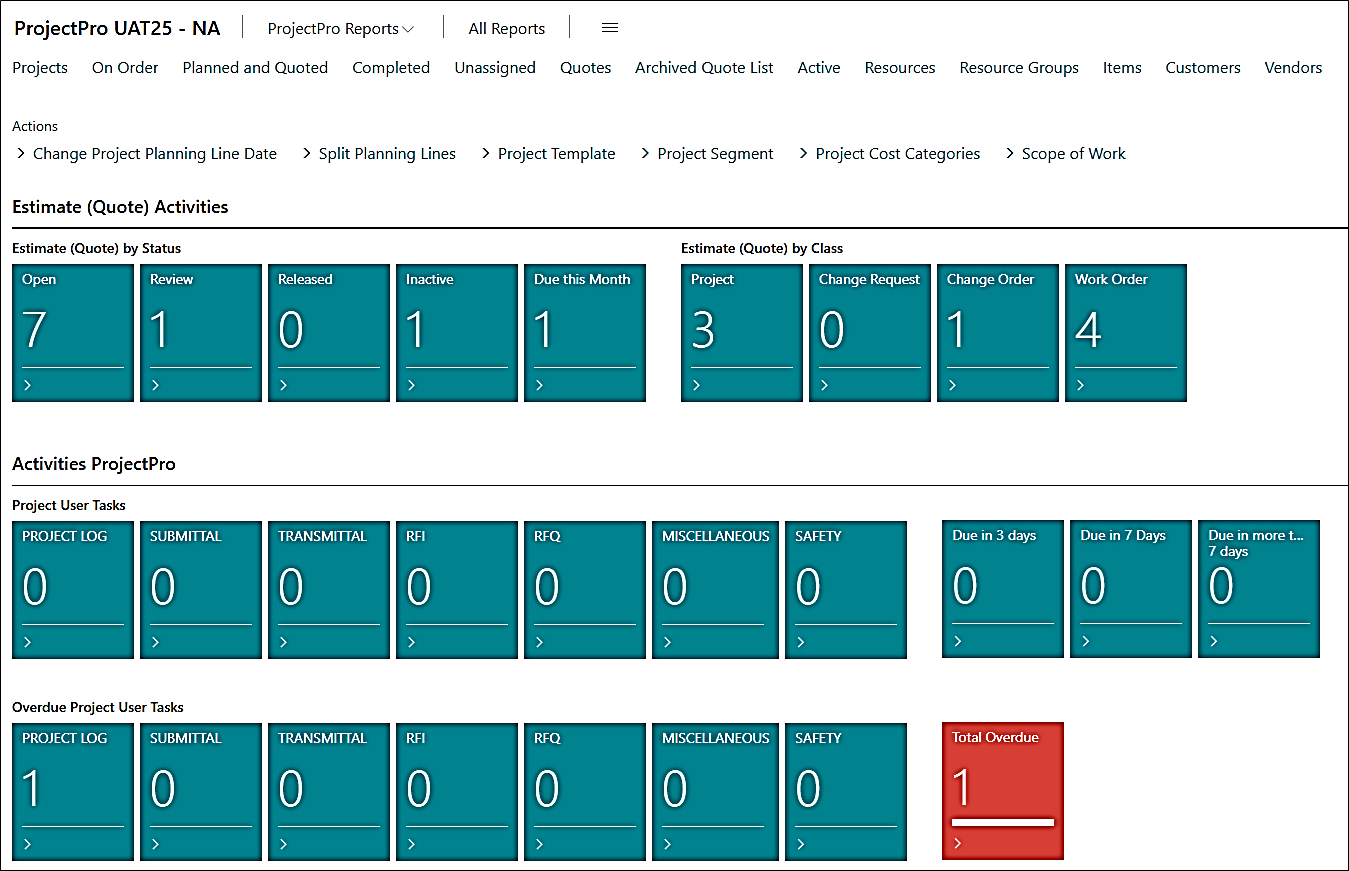This screenshot has height=871, width=1349.
Task: Open the Change Request tile
Action: tap(870, 333)
